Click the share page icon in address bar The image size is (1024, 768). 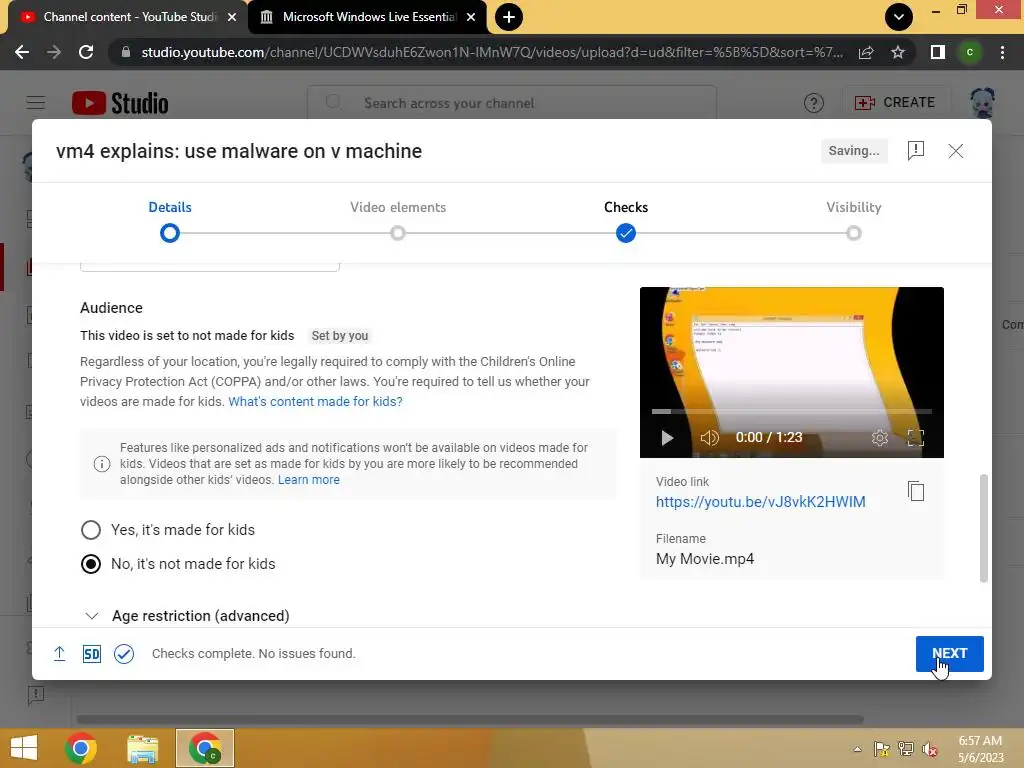[x=866, y=52]
